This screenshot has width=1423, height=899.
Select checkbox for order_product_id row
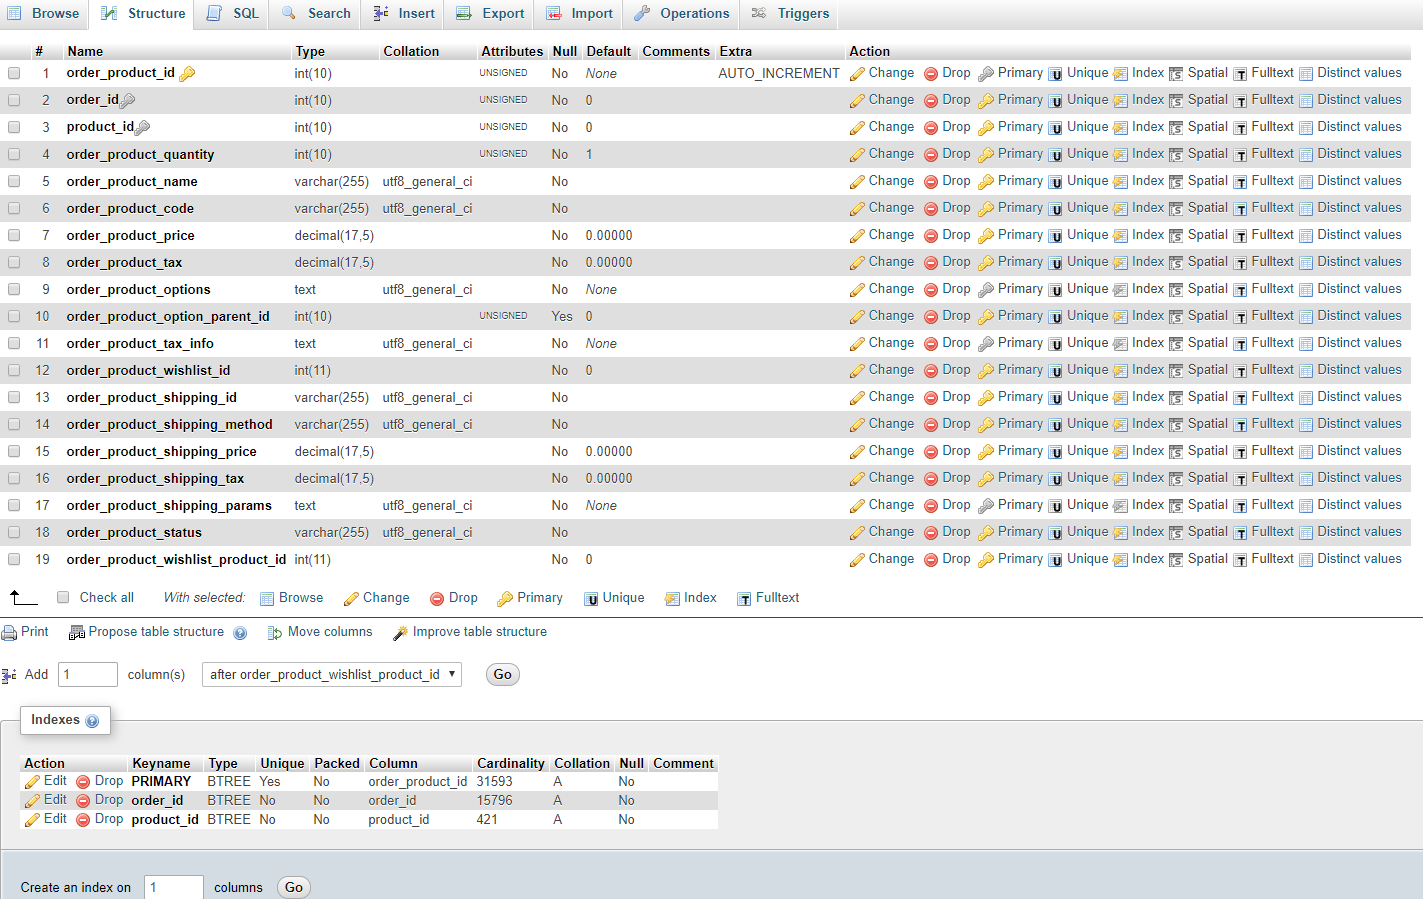(14, 73)
